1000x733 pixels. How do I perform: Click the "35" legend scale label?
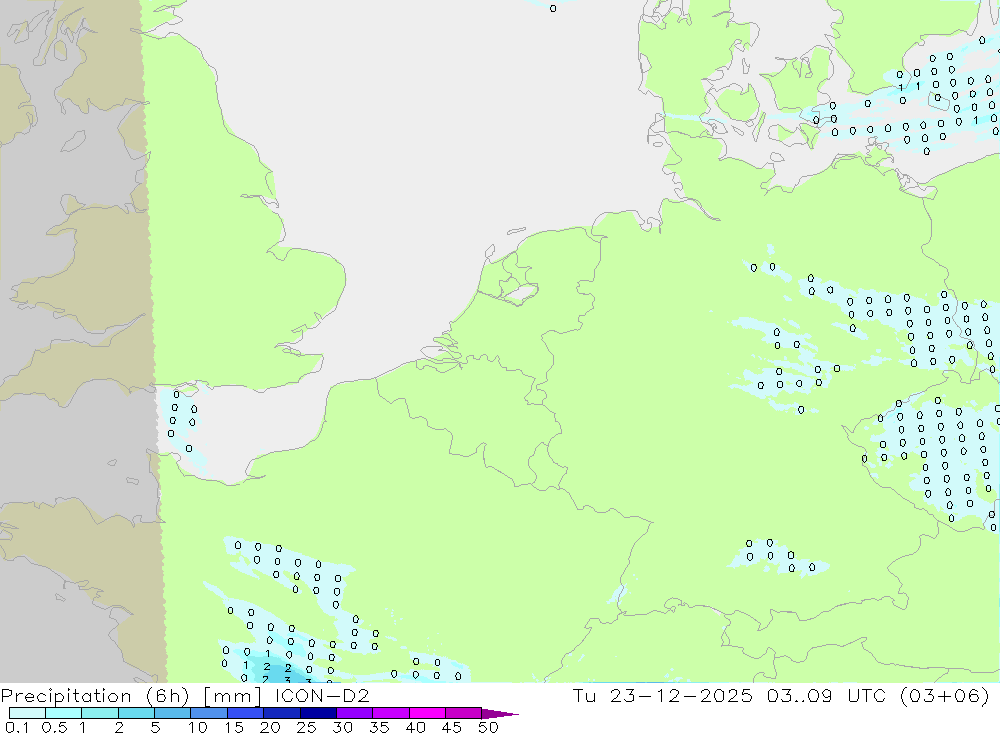click(379, 727)
